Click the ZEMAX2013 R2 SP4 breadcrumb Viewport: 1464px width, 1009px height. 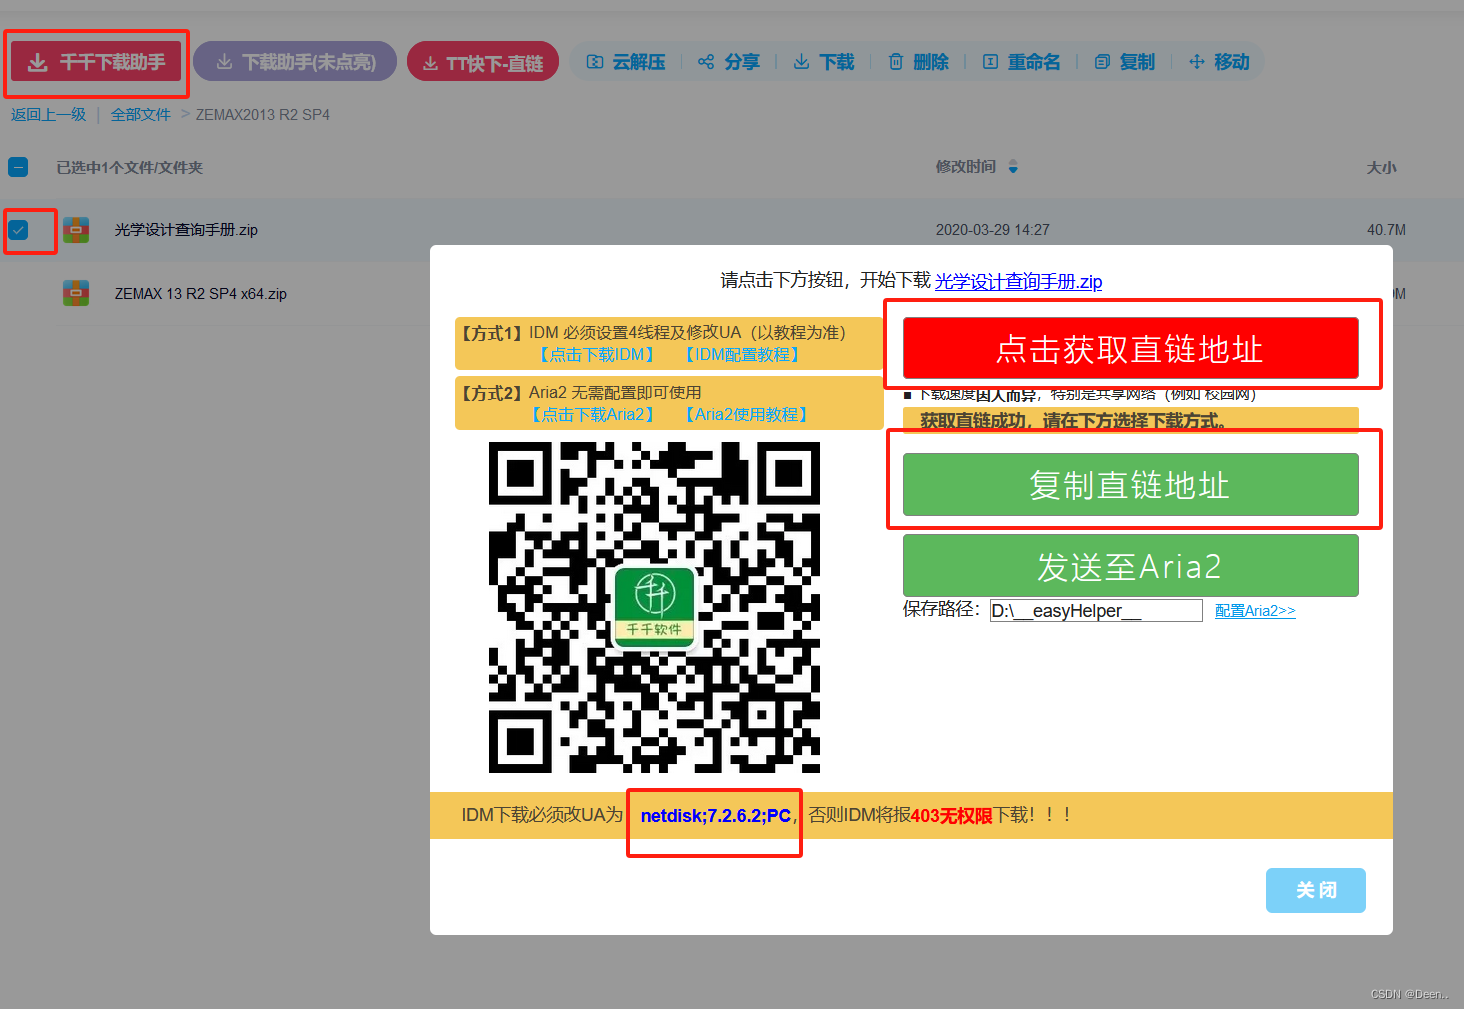click(263, 115)
